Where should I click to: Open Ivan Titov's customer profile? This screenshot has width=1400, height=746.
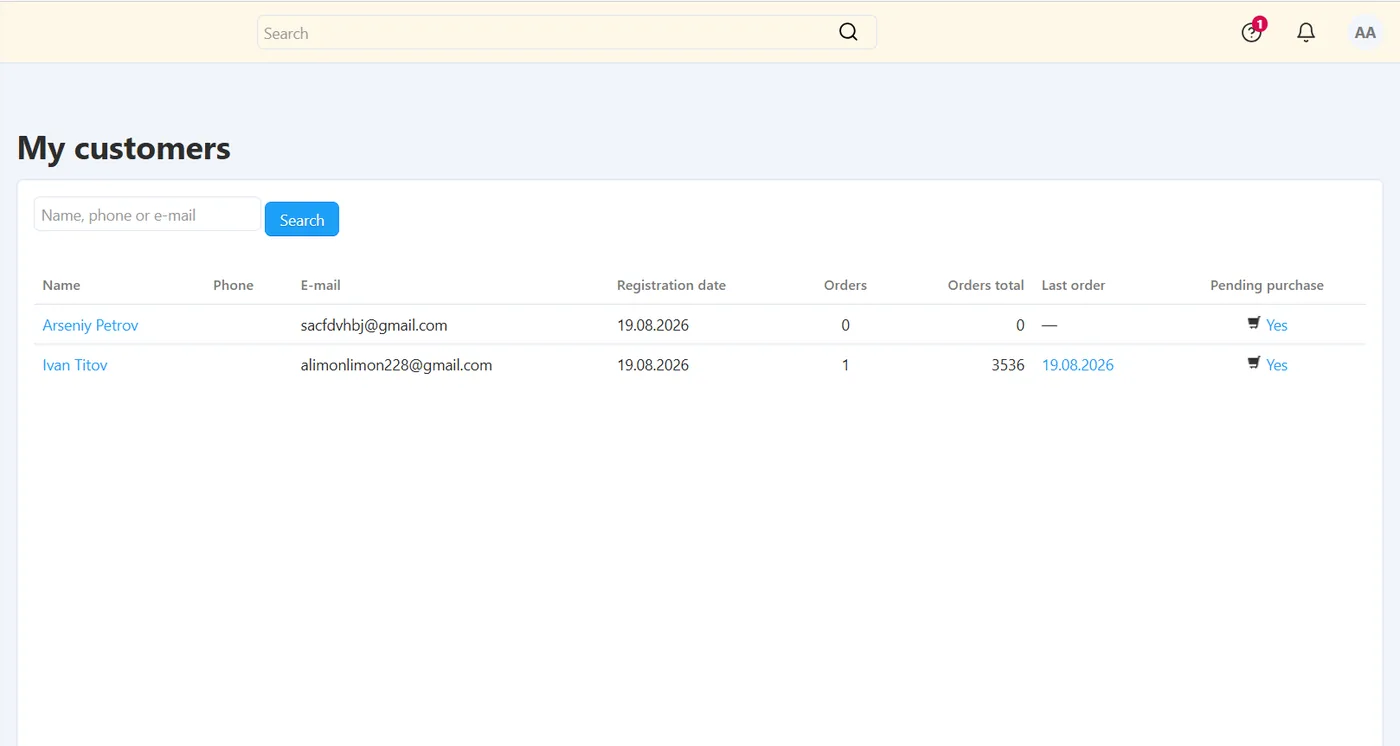[x=75, y=365]
